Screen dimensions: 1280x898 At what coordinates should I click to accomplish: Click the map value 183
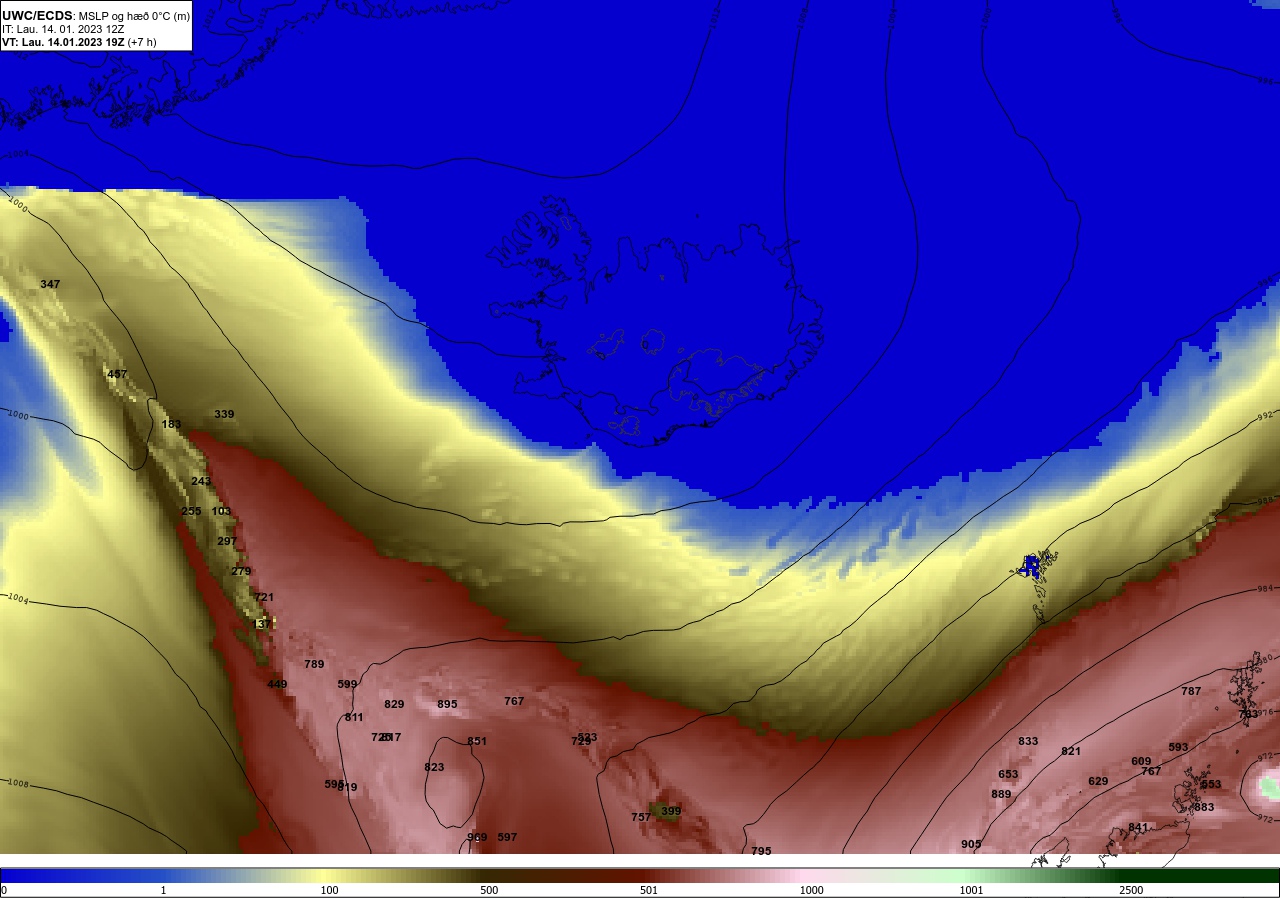click(x=172, y=424)
